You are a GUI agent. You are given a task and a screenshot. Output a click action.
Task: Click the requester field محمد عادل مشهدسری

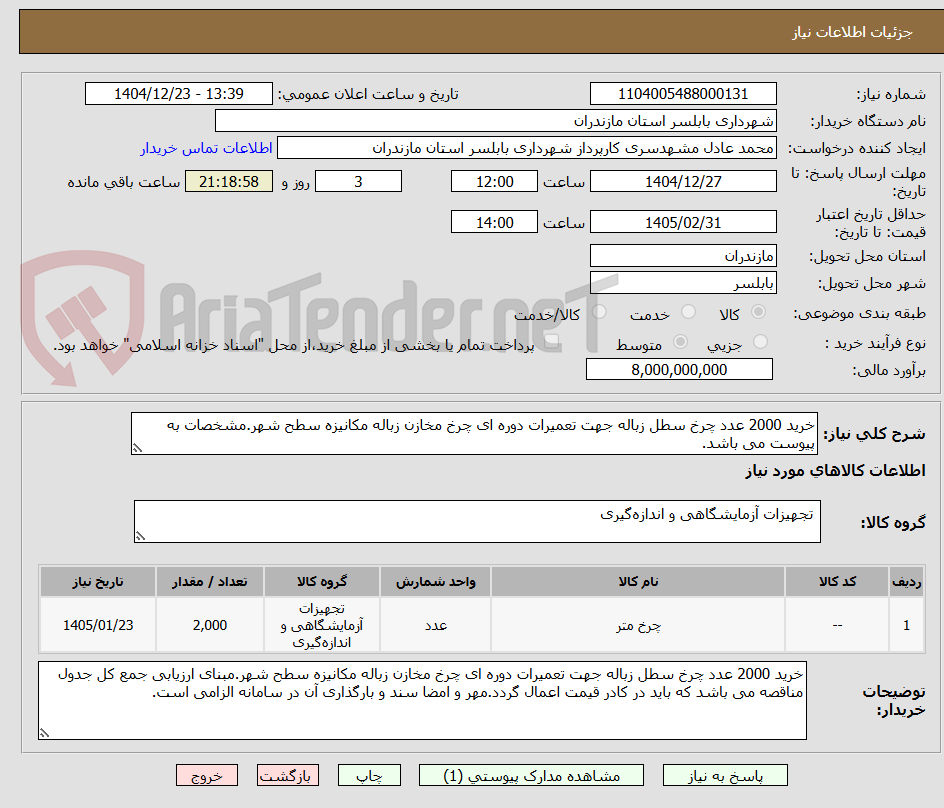pos(527,148)
